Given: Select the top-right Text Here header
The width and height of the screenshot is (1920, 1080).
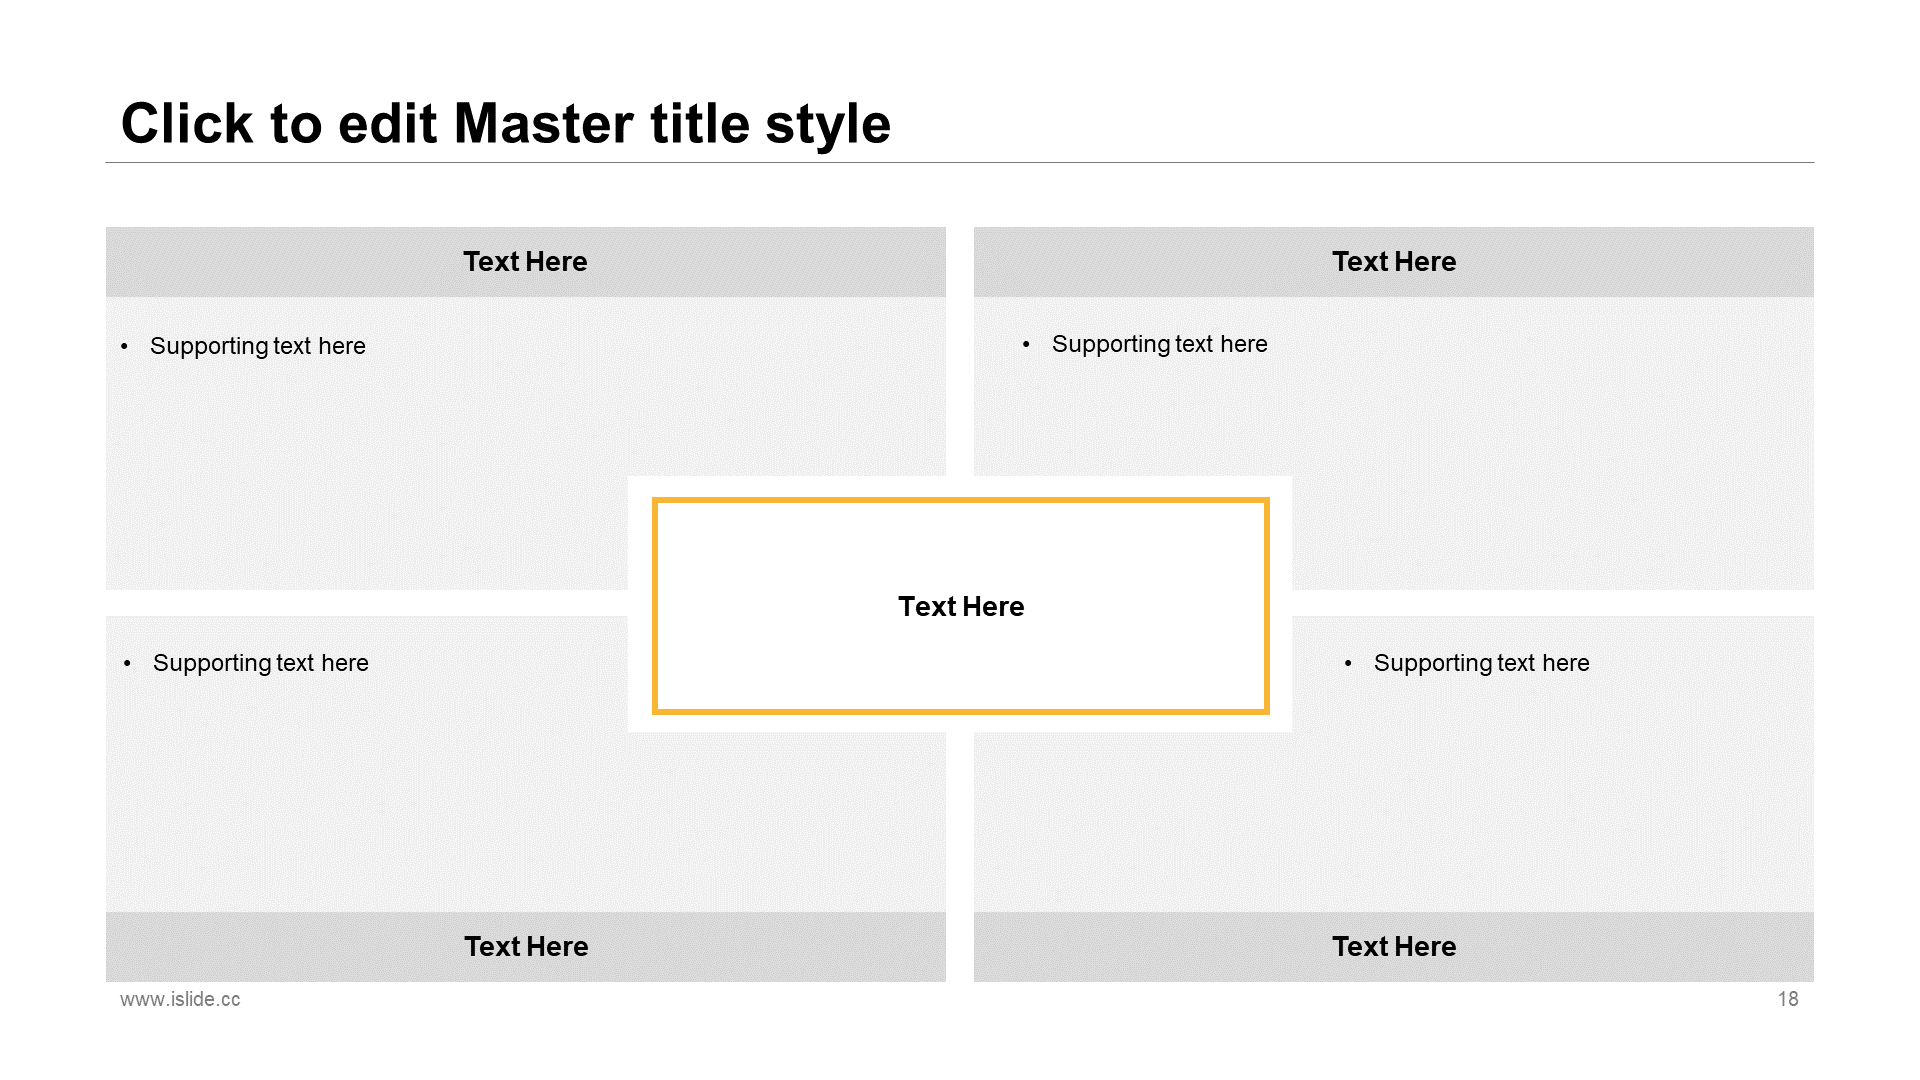Looking at the screenshot, I should [1394, 262].
